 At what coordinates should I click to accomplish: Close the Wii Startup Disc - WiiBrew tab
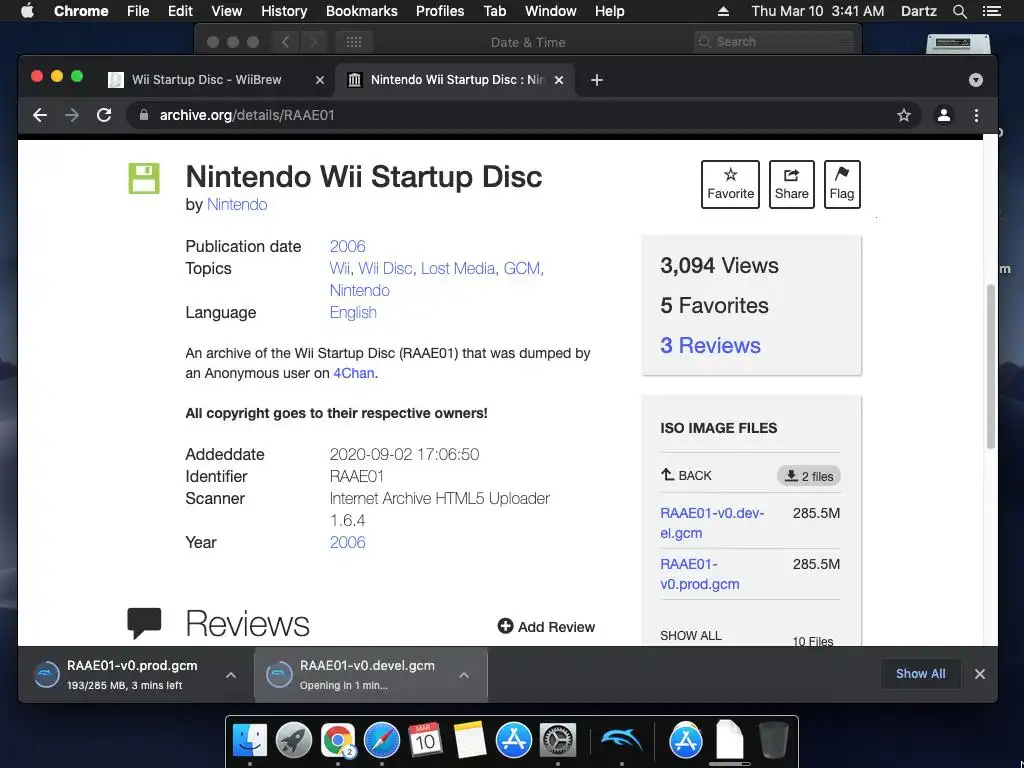tap(320, 80)
